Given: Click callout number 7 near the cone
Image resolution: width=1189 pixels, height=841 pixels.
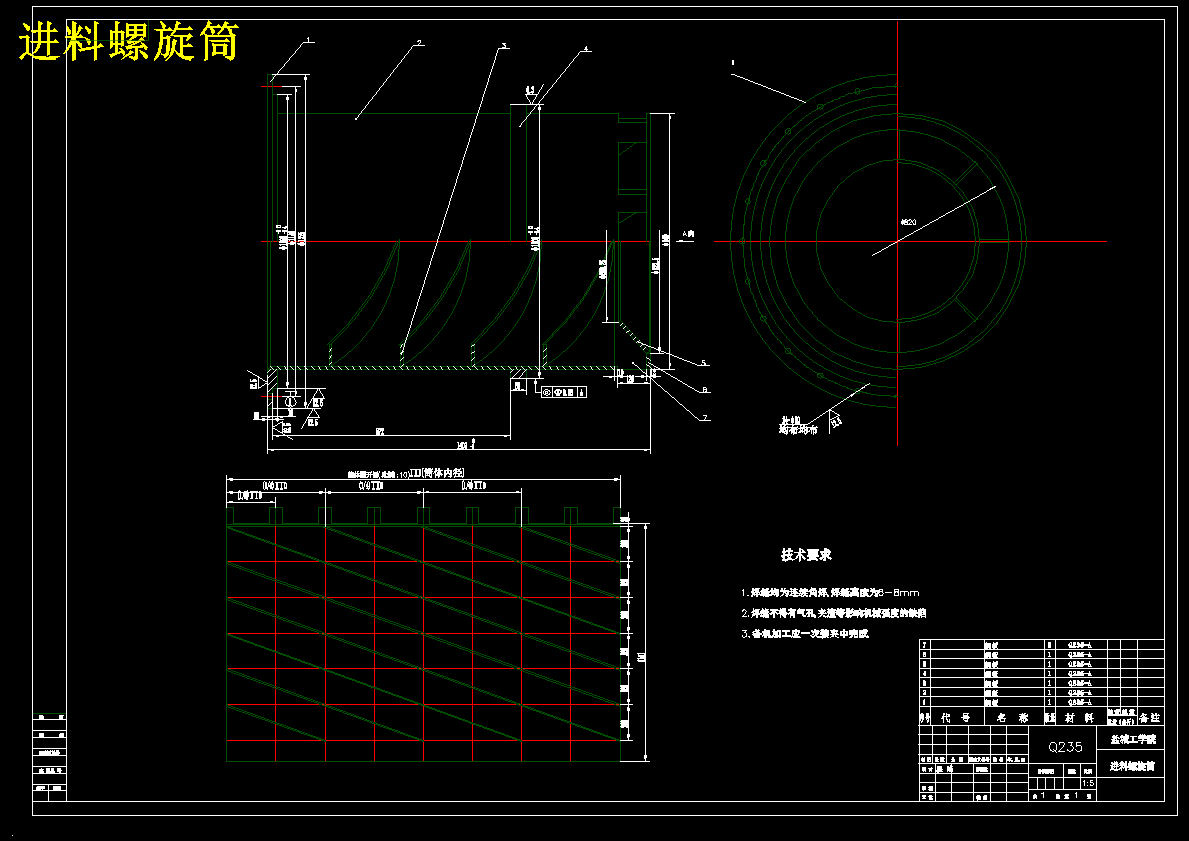Looking at the screenshot, I should pyautogui.click(x=704, y=418).
